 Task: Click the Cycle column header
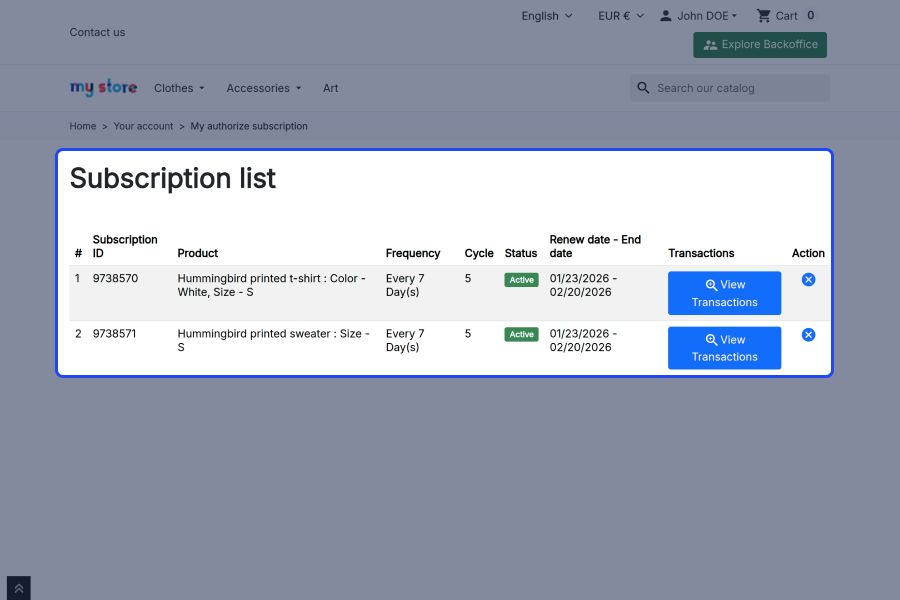pos(479,253)
